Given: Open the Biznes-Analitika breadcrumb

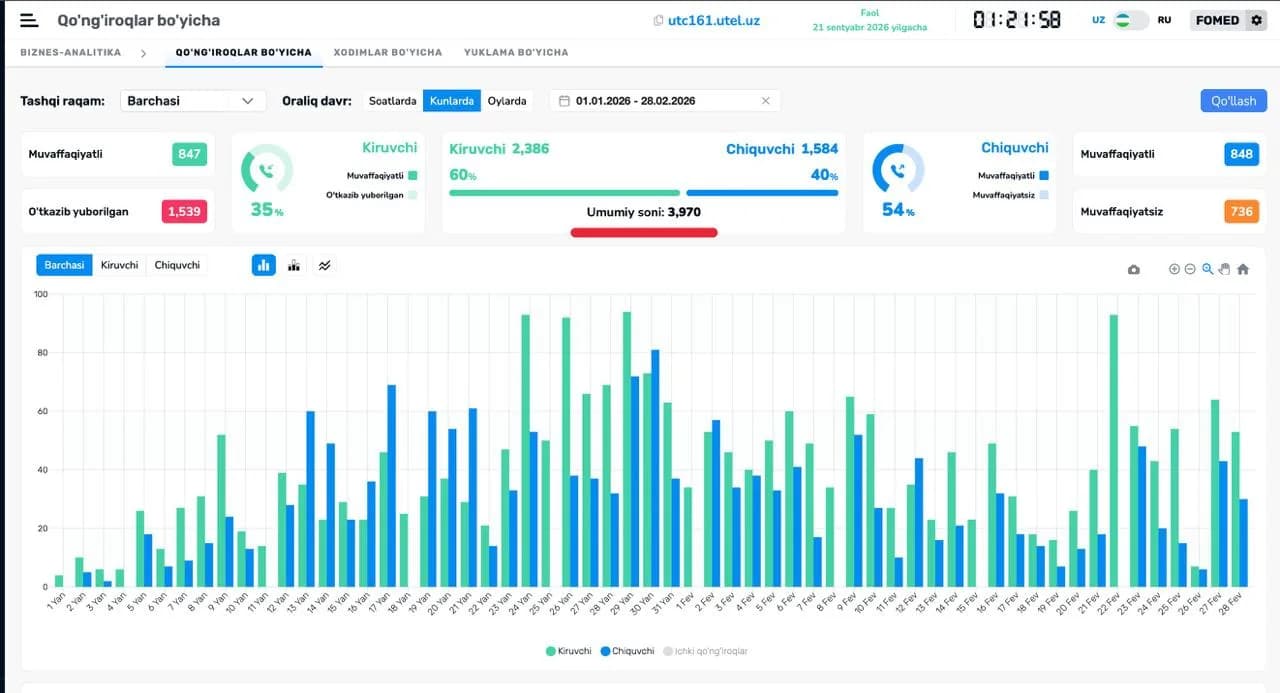Looking at the screenshot, I should coord(71,52).
